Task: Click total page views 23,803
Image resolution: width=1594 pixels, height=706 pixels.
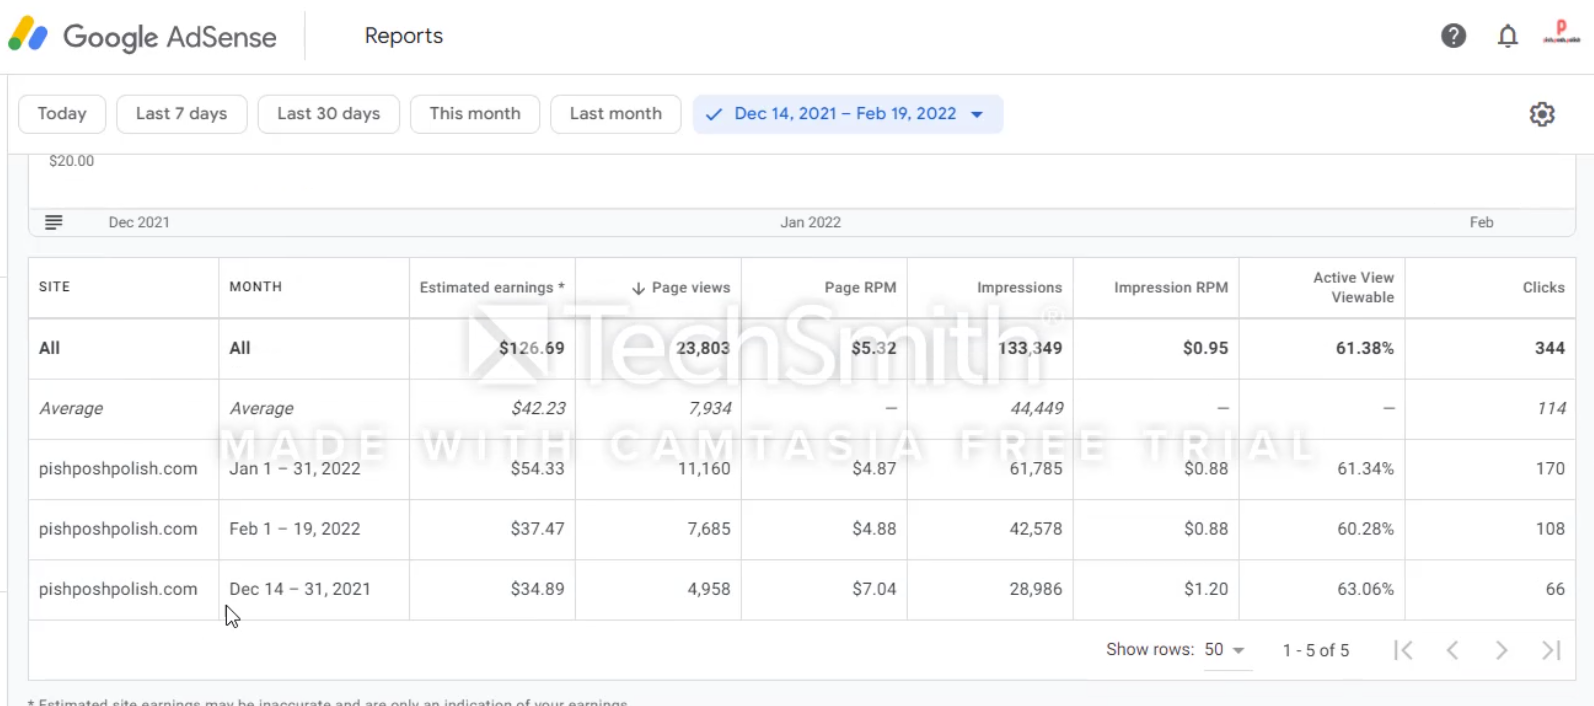Action: pos(703,349)
